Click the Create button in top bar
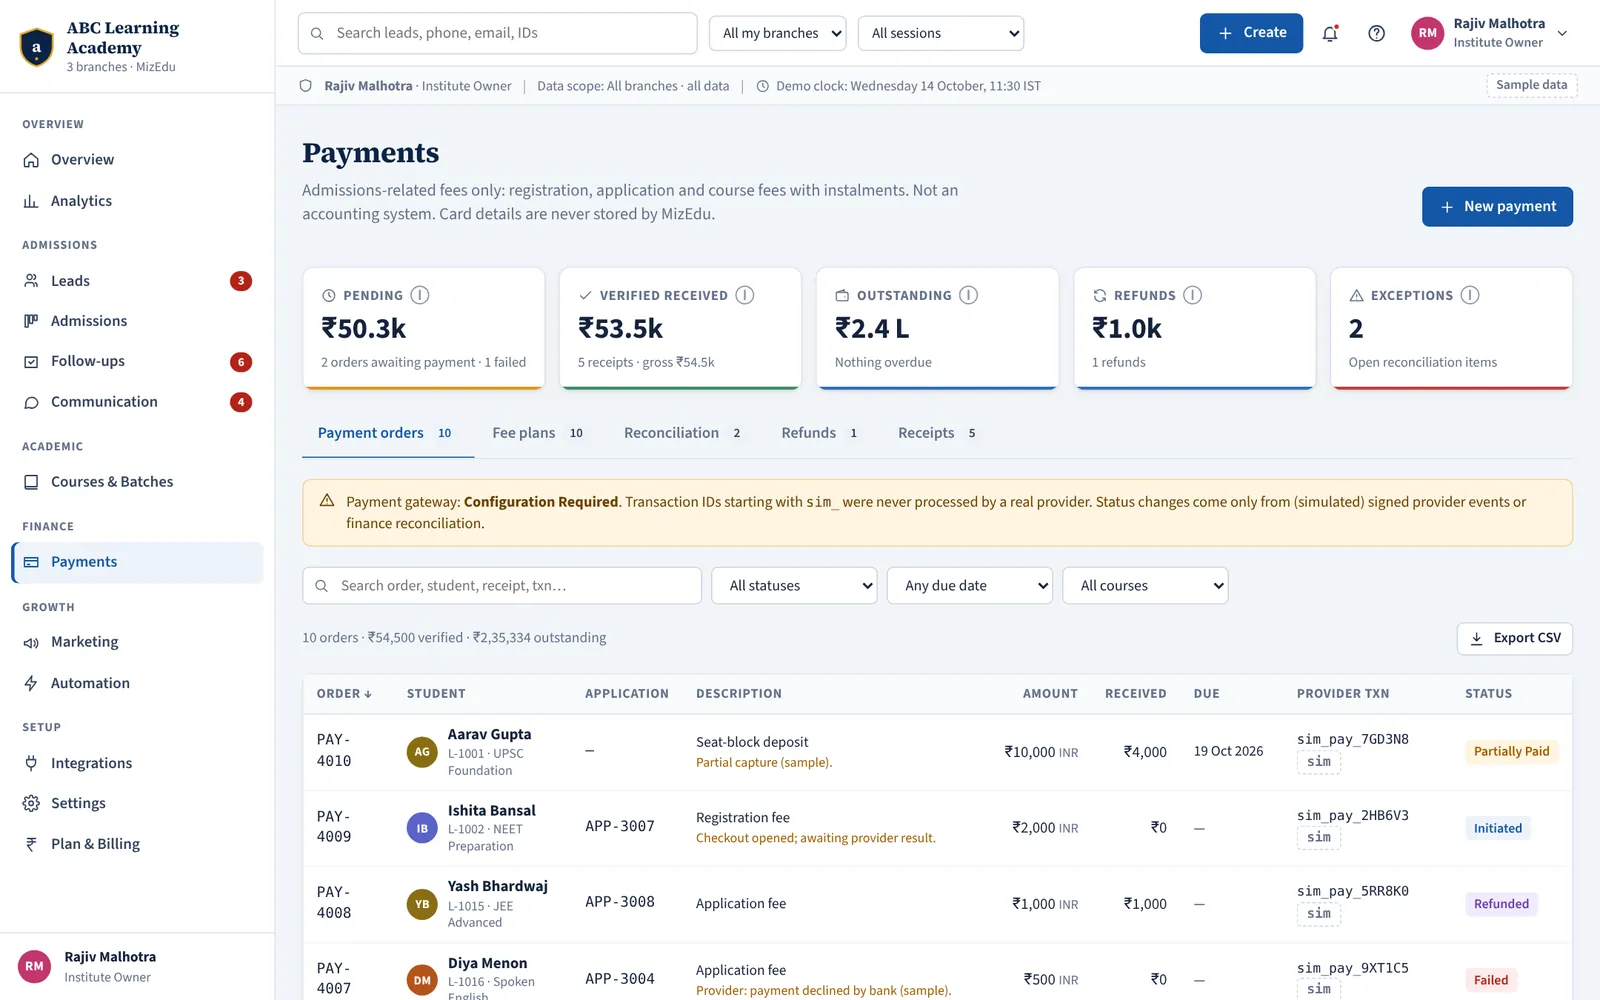 [1251, 33]
